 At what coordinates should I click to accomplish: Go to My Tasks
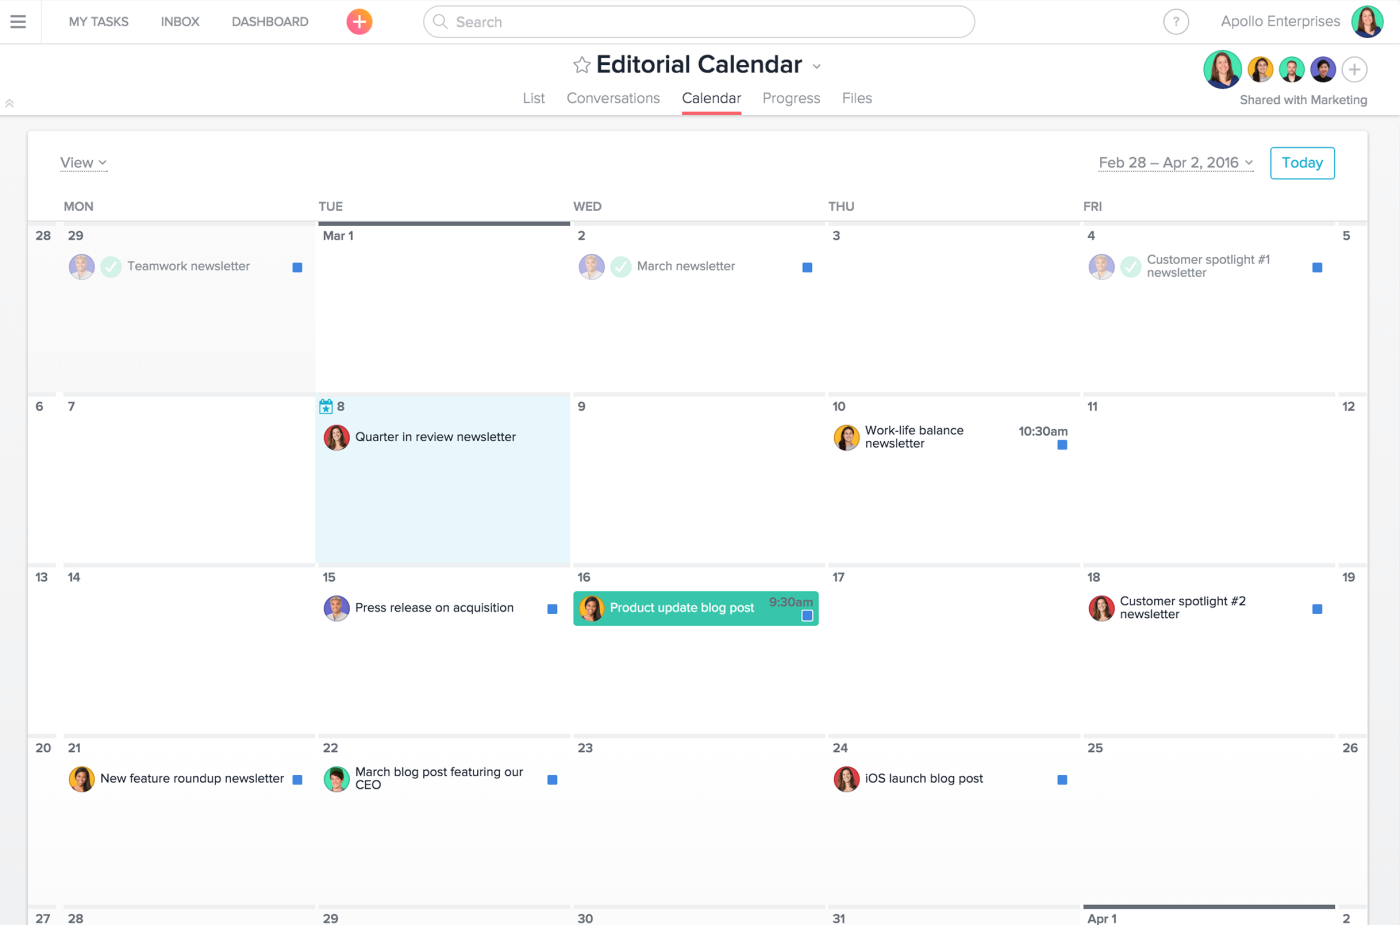[99, 21]
